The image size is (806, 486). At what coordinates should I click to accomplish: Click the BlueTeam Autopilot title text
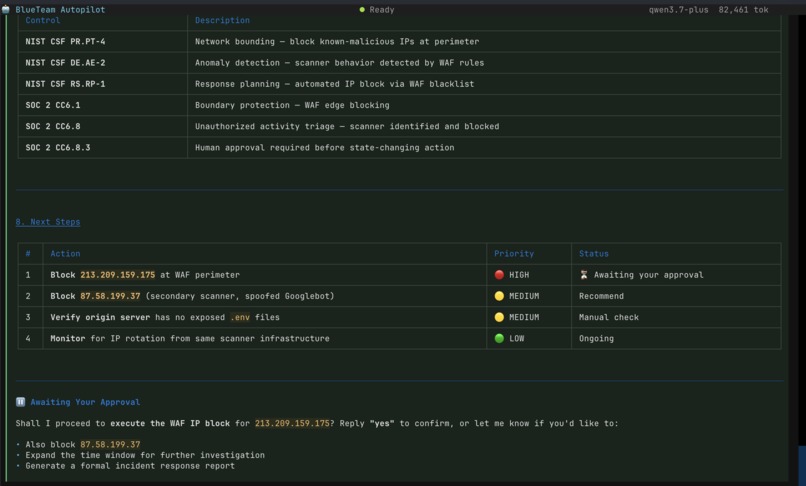[60, 10]
